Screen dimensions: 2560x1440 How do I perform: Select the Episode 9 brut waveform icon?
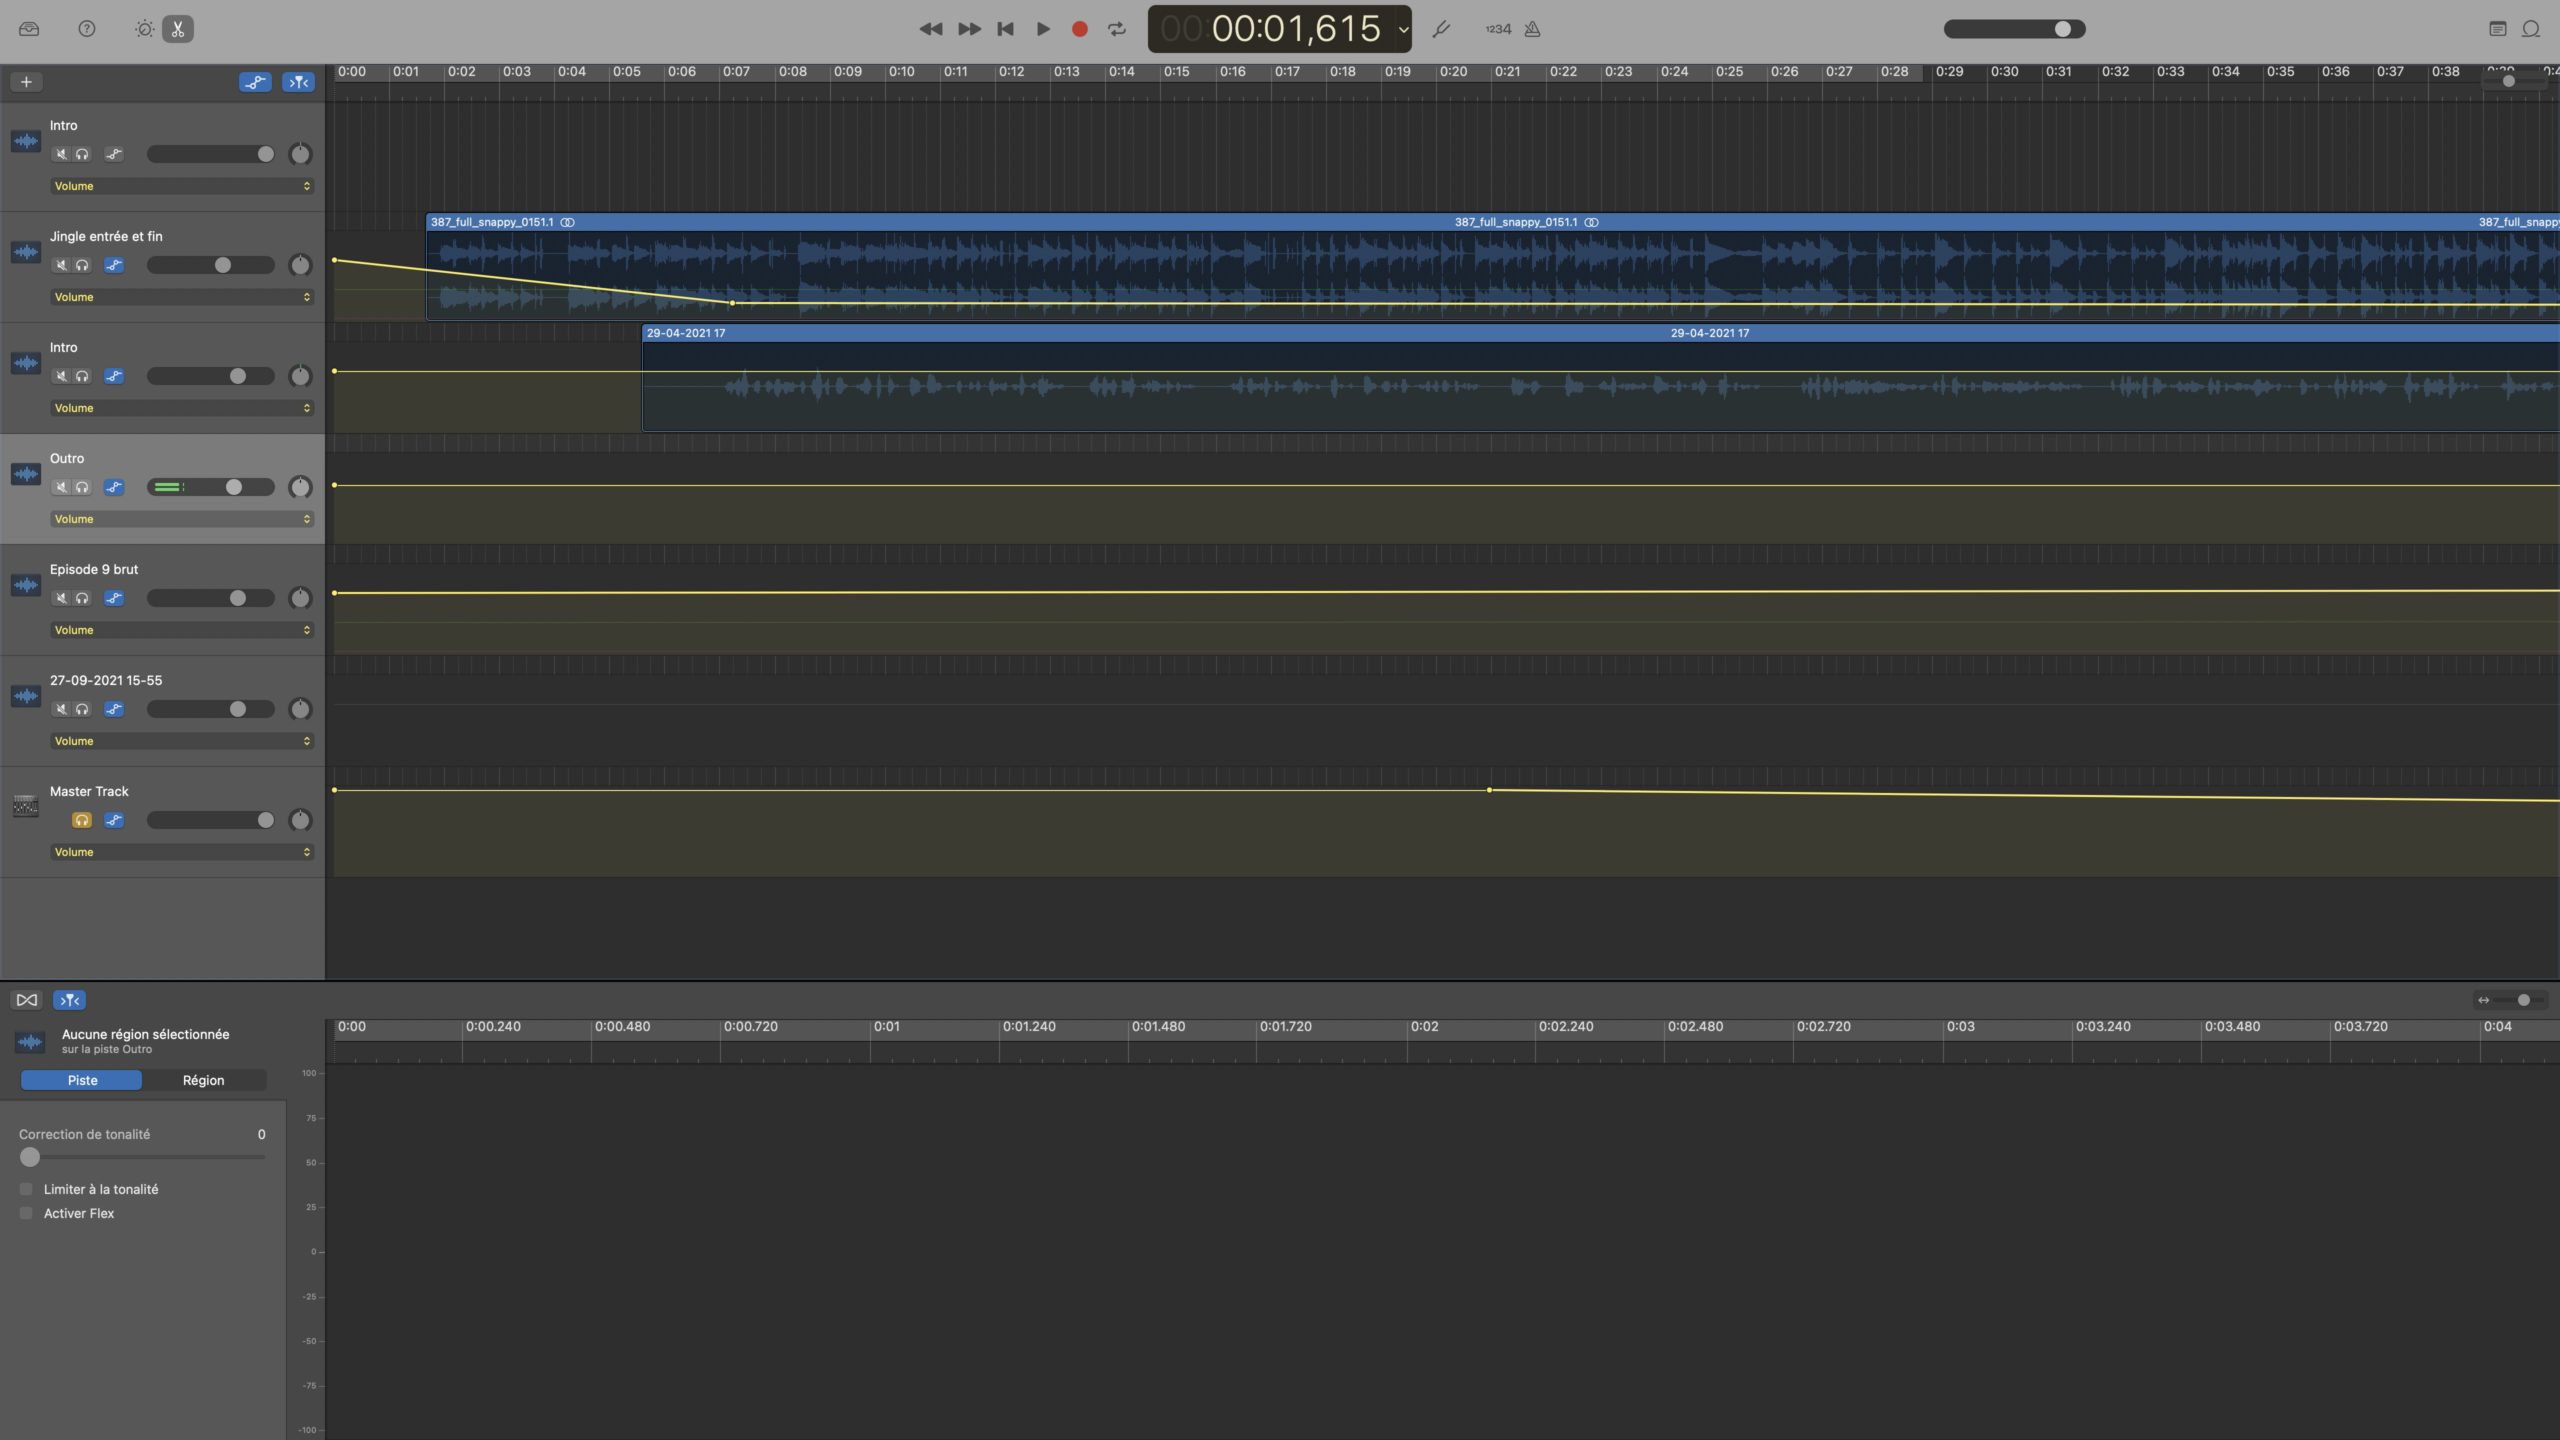coord(26,585)
